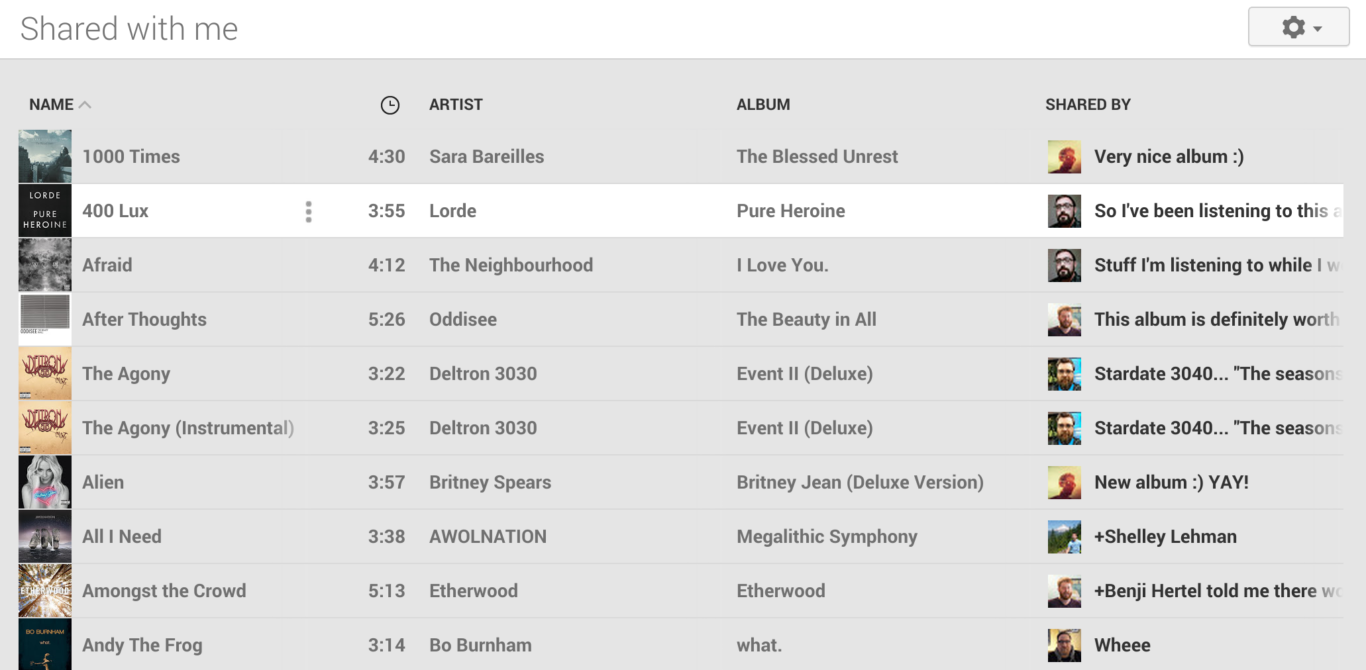Image resolution: width=1366 pixels, height=670 pixels.
Task: Click the sharer avatar for The Agony (Instrumental)
Action: 1064,428
